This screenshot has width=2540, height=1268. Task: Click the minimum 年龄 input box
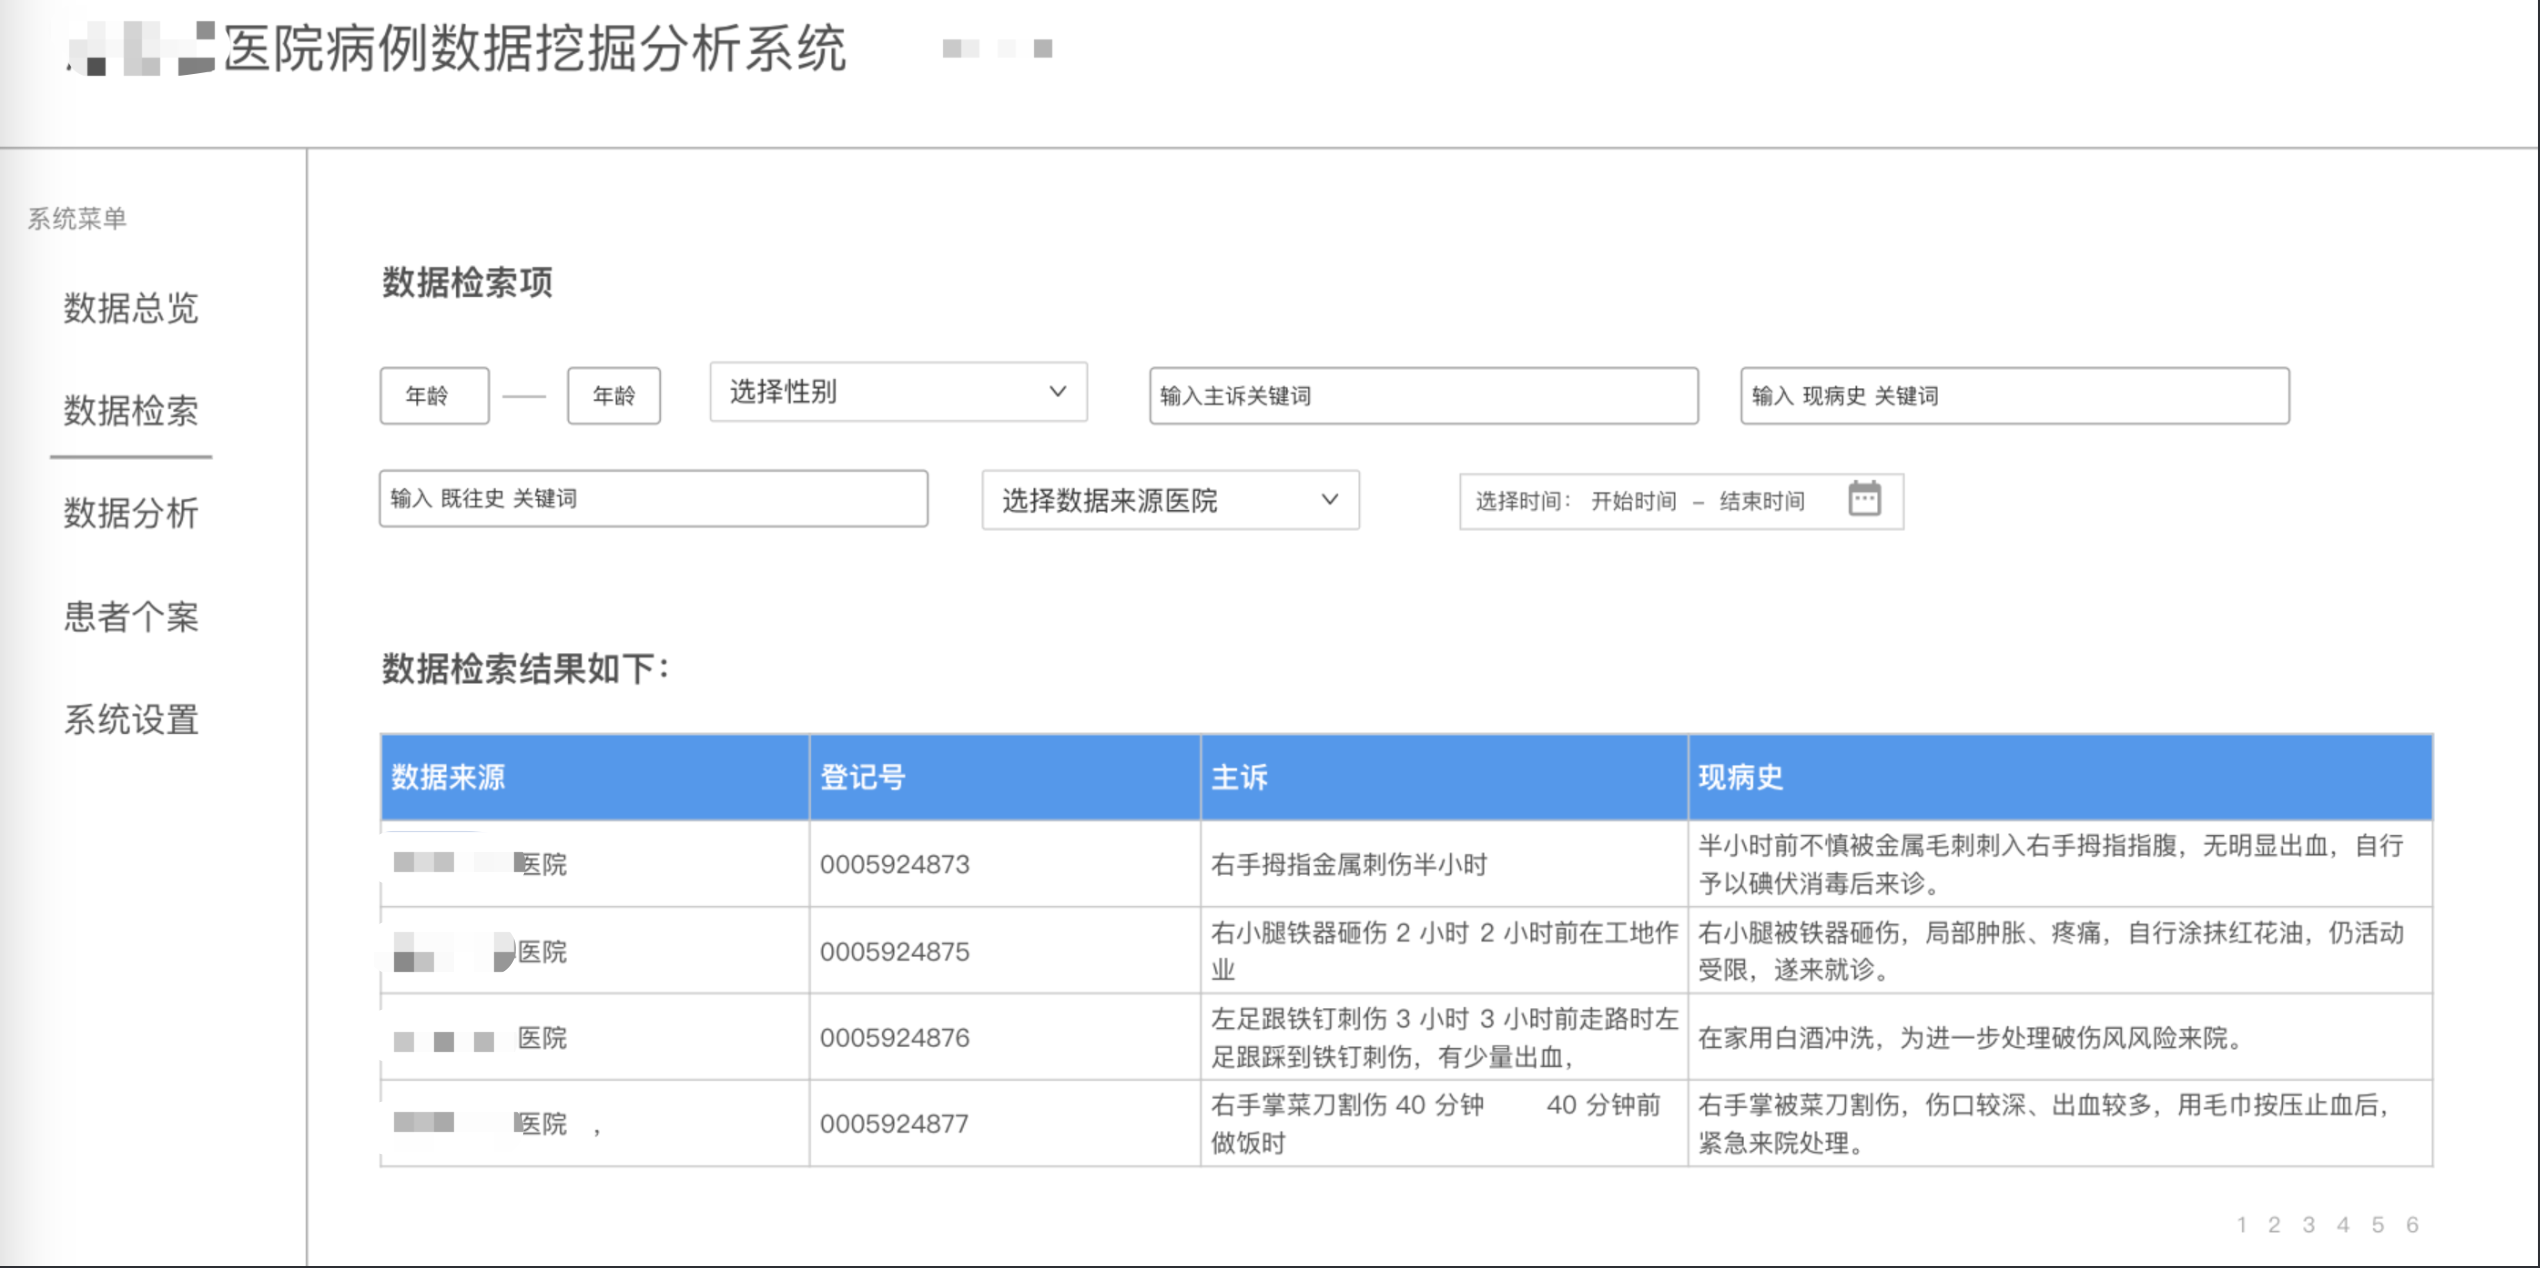[x=434, y=396]
